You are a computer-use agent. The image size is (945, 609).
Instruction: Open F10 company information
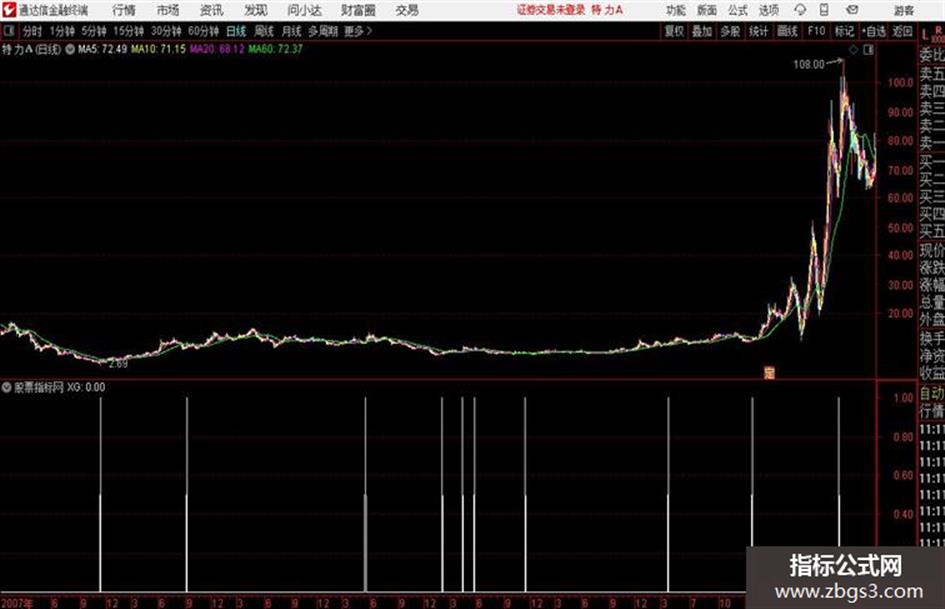coord(817,31)
